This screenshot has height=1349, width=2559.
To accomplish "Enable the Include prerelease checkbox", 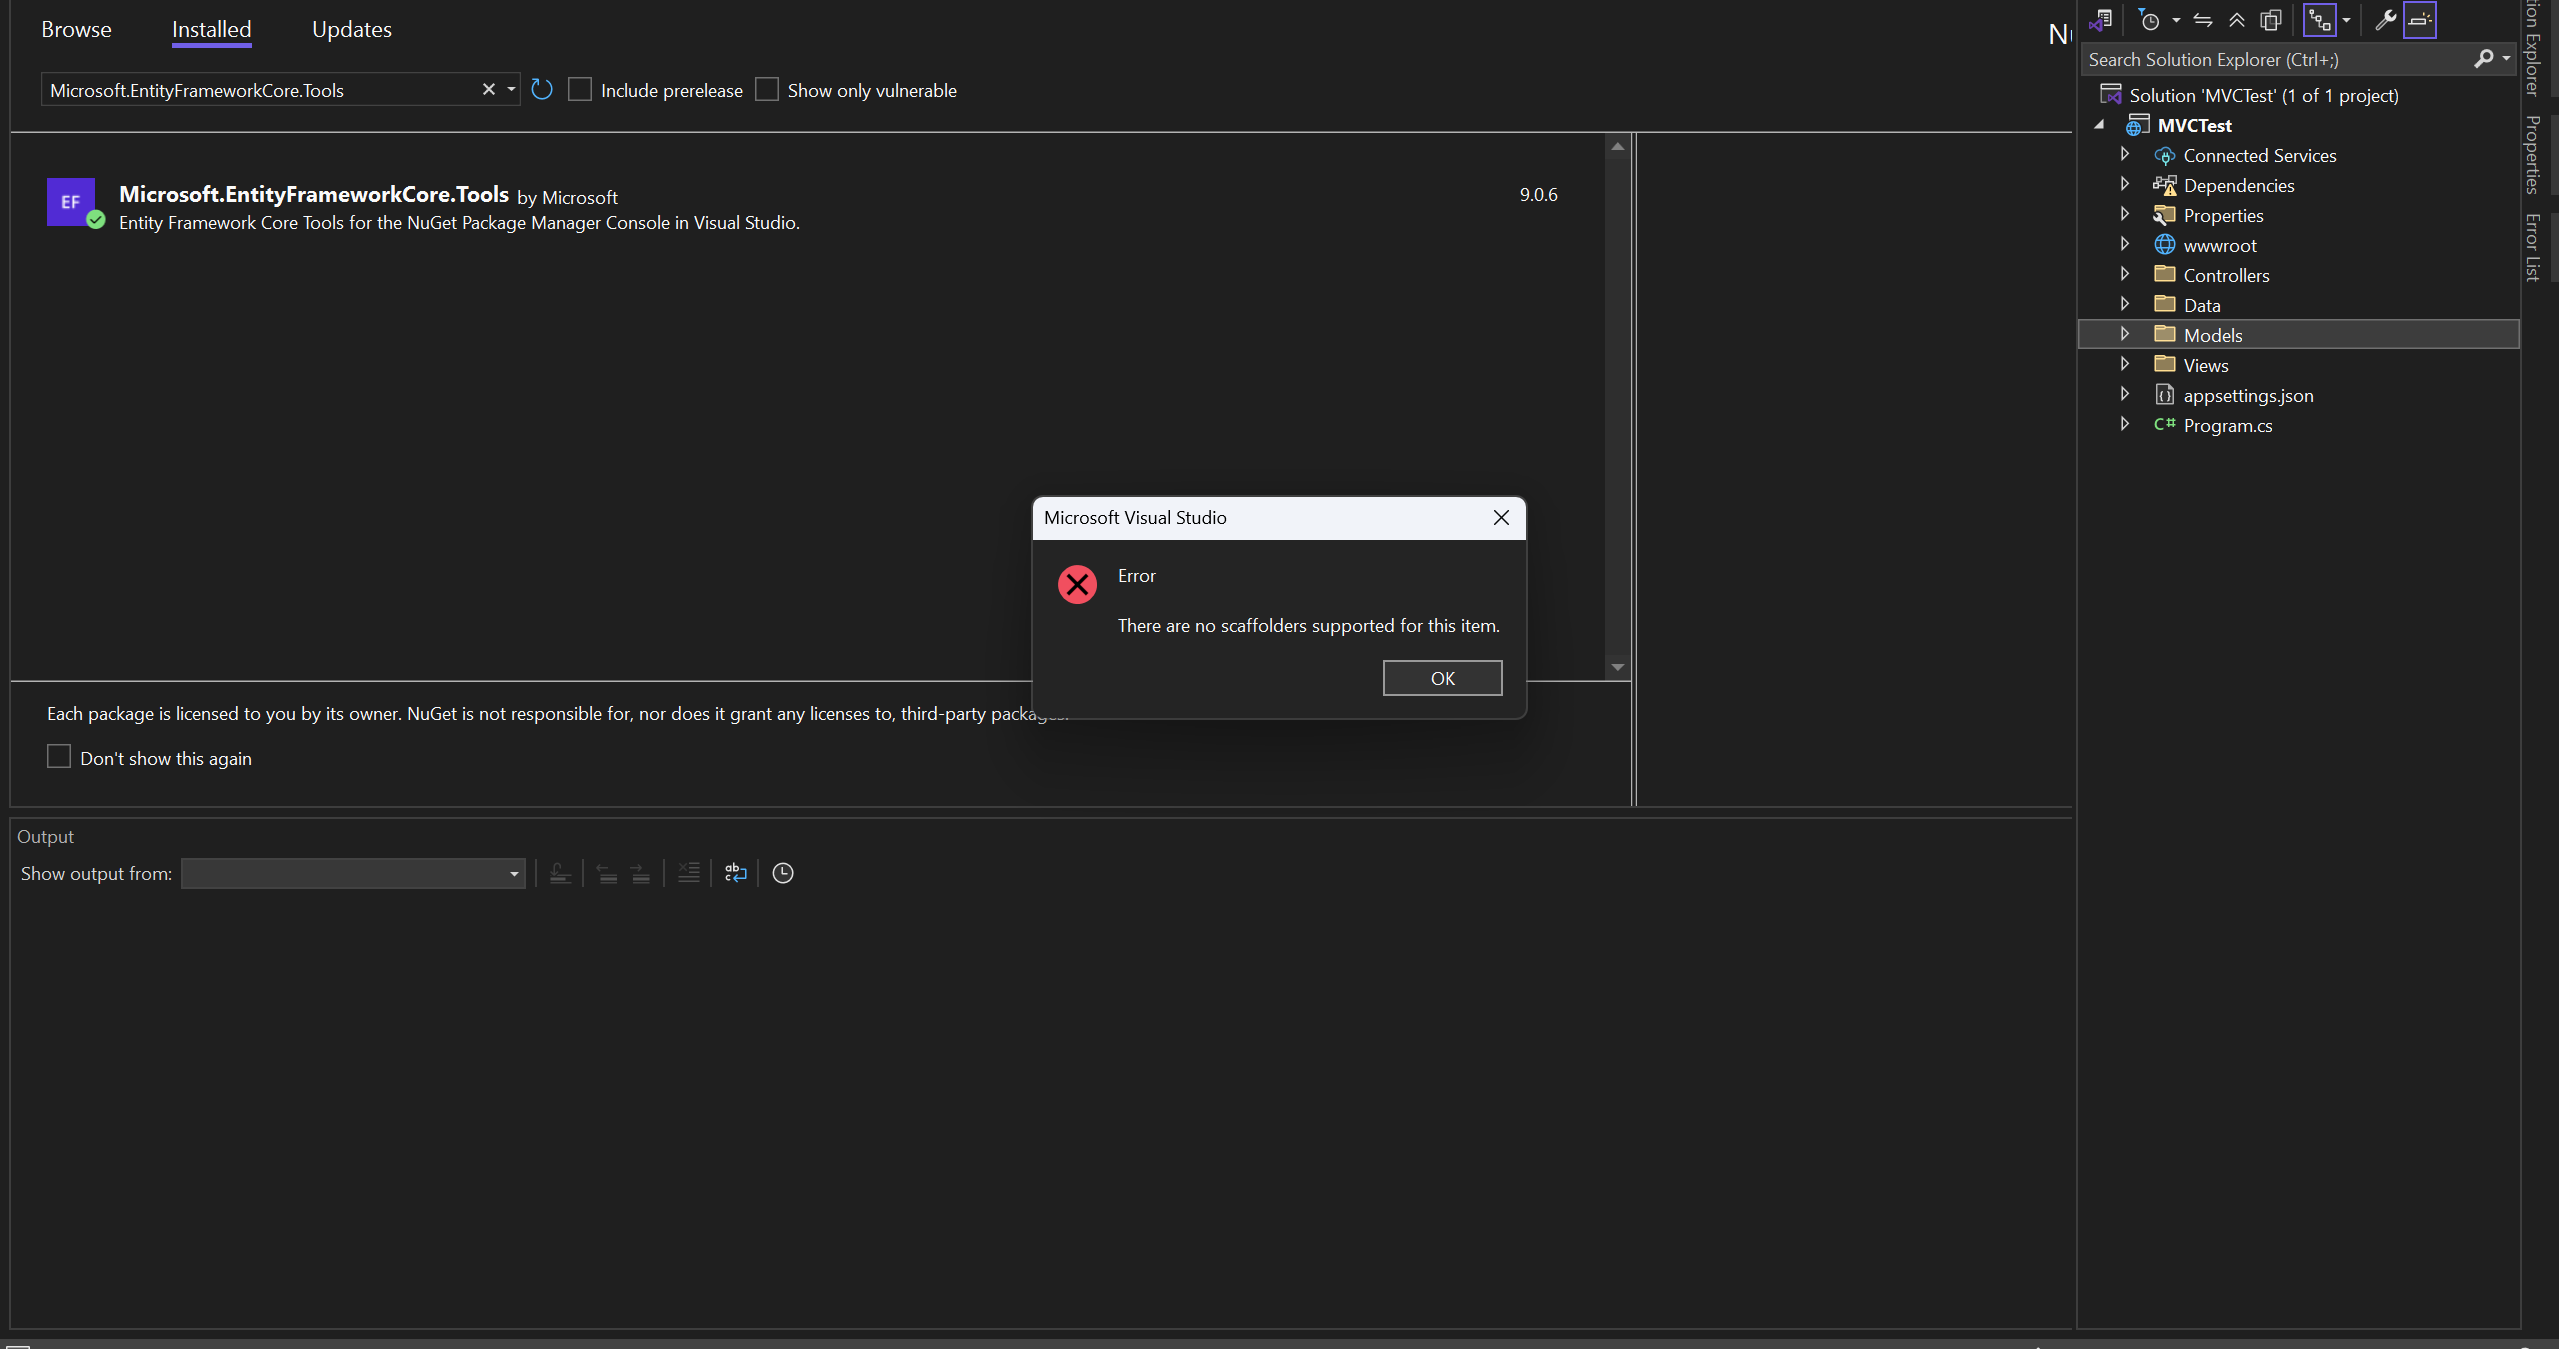I will (580, 89).
